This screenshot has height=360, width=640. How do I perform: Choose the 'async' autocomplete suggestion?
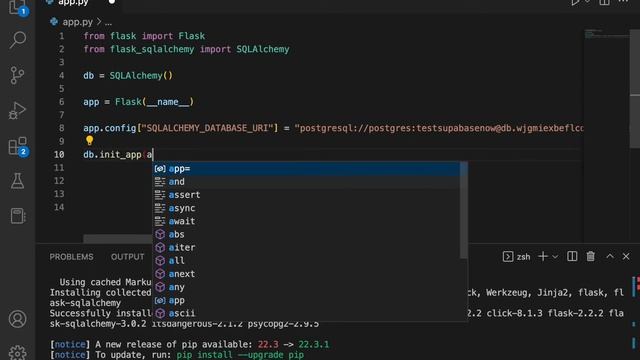[x=307, y=208]
